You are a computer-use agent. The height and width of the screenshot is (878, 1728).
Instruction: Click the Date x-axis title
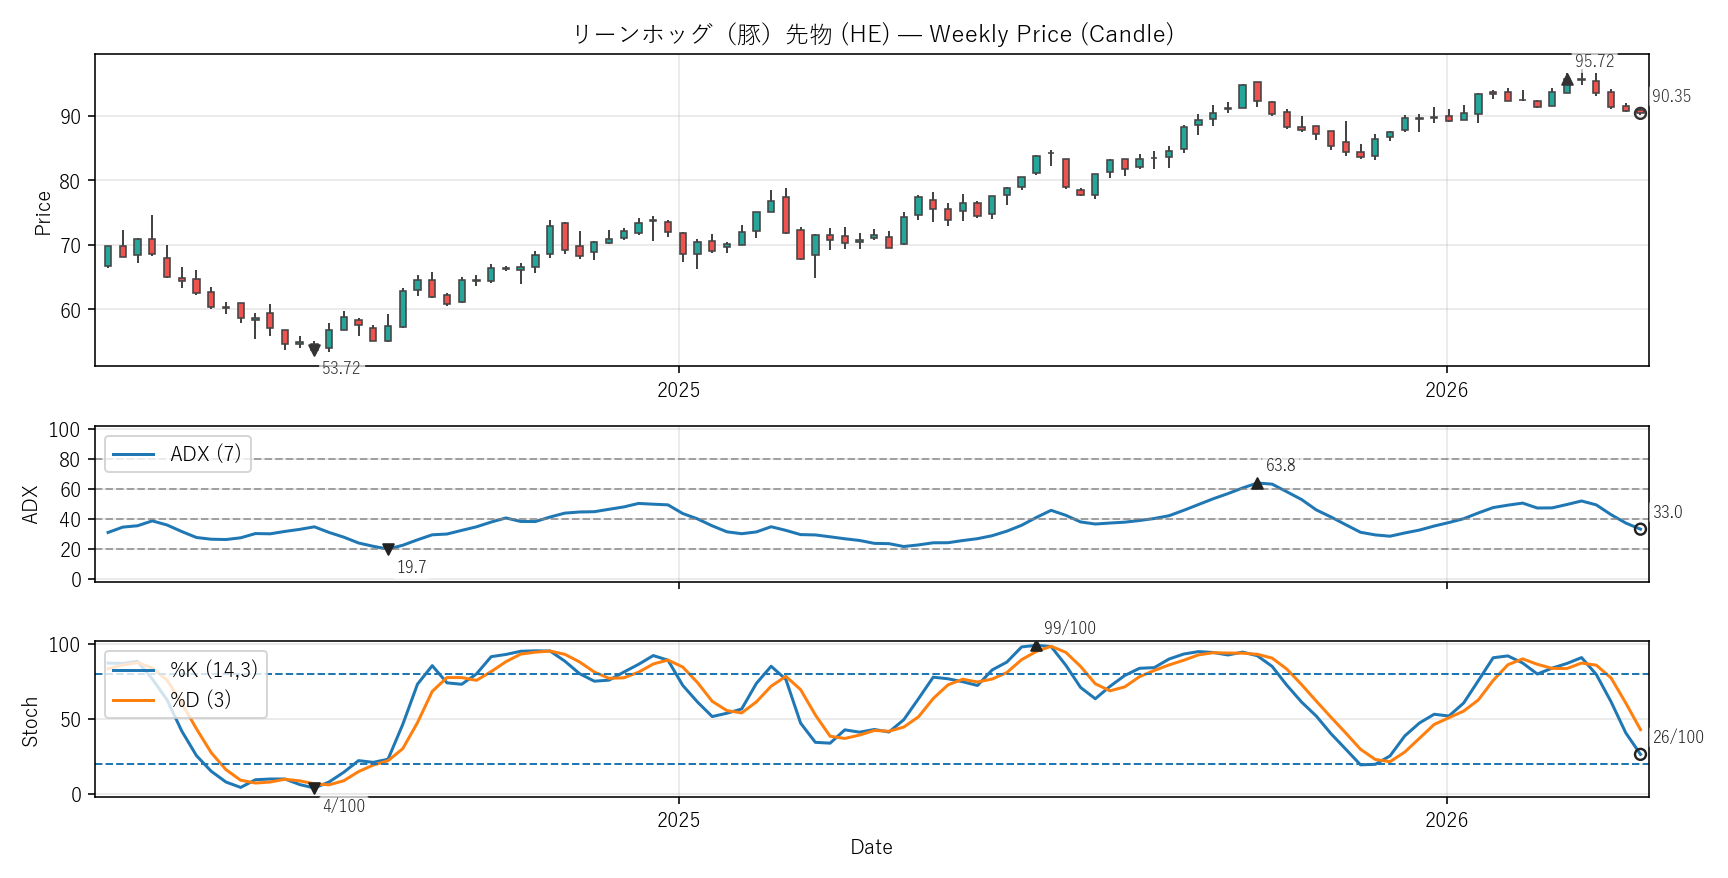[871, 847]
